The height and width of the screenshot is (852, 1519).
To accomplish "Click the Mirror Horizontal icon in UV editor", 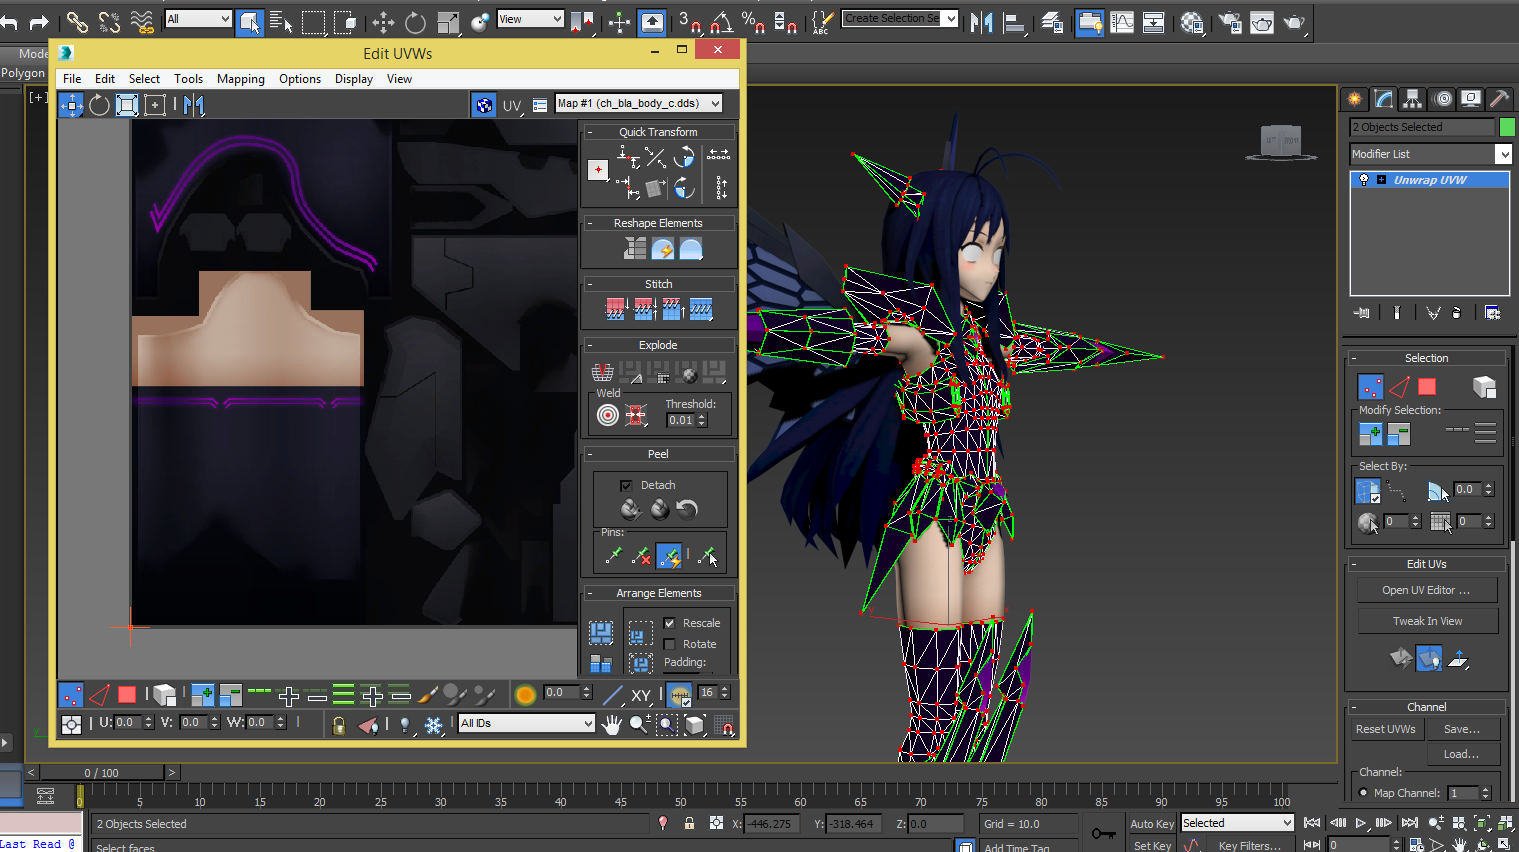I will pyautogui.click(x=194, y=105).
